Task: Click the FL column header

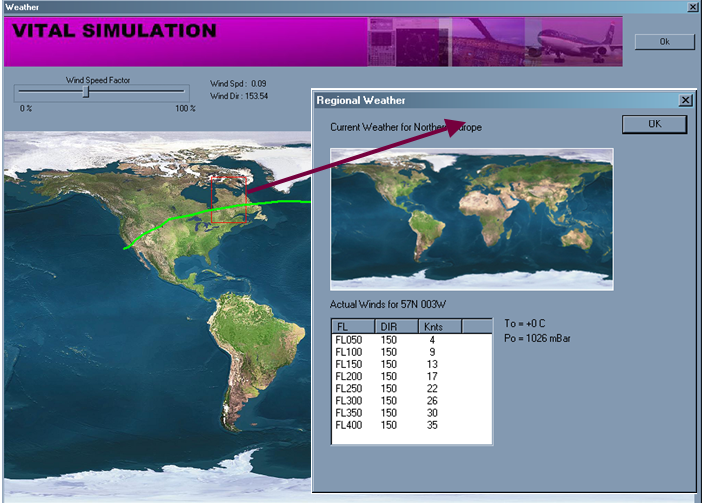Action: tap(353, 326)
